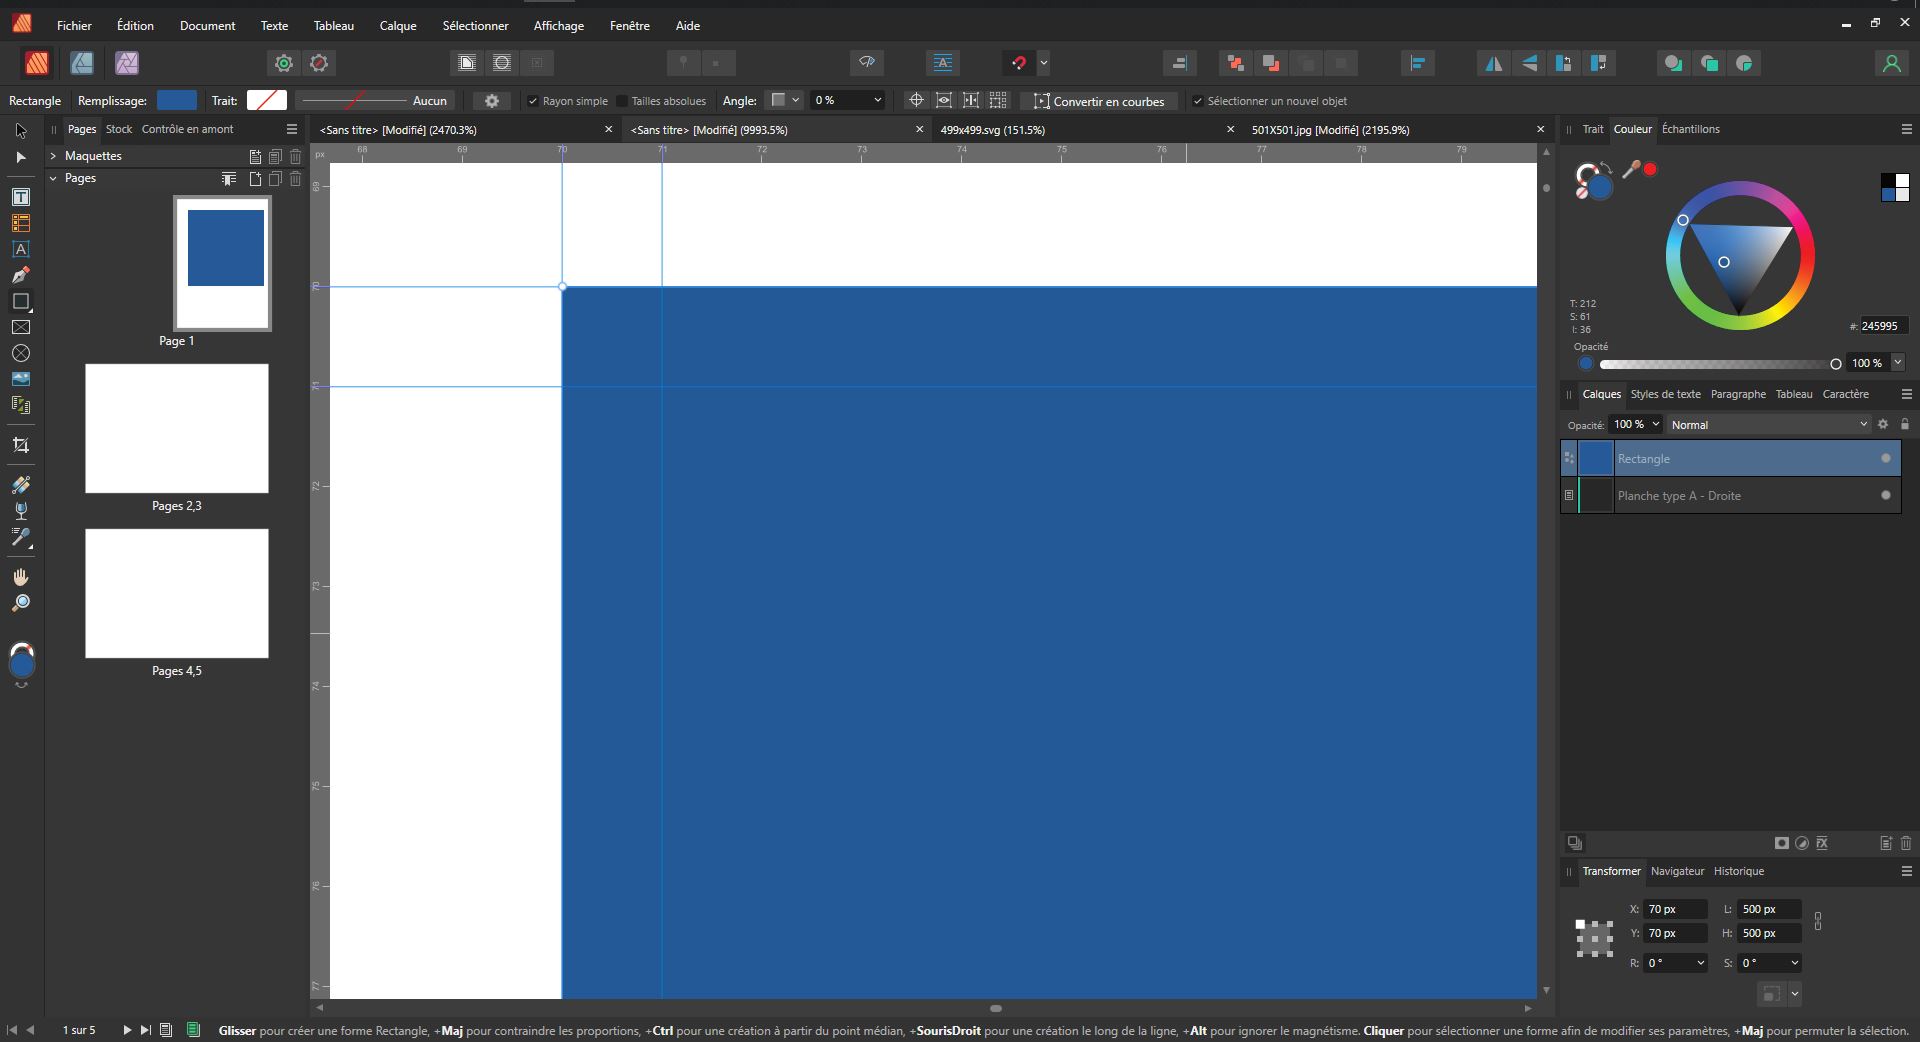Select the Ellipse tool
Image resolution: width=1920 pixels, height=1042 pixels.
pyautogui.click(x=21, y=353)
